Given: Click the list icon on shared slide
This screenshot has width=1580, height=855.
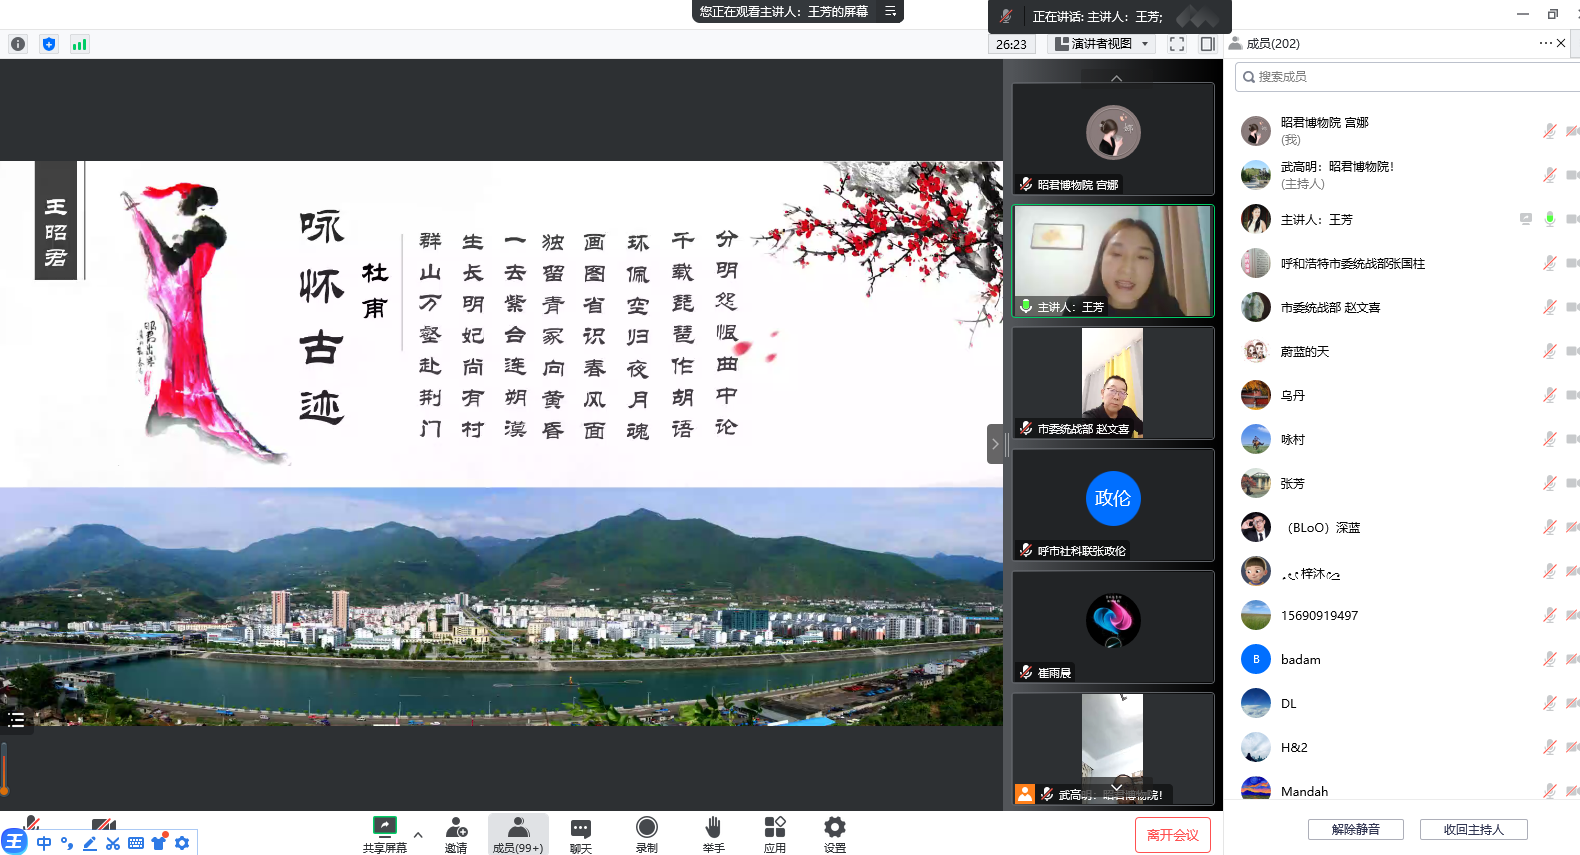Looking at the screenshot, I should coord(16,720).
